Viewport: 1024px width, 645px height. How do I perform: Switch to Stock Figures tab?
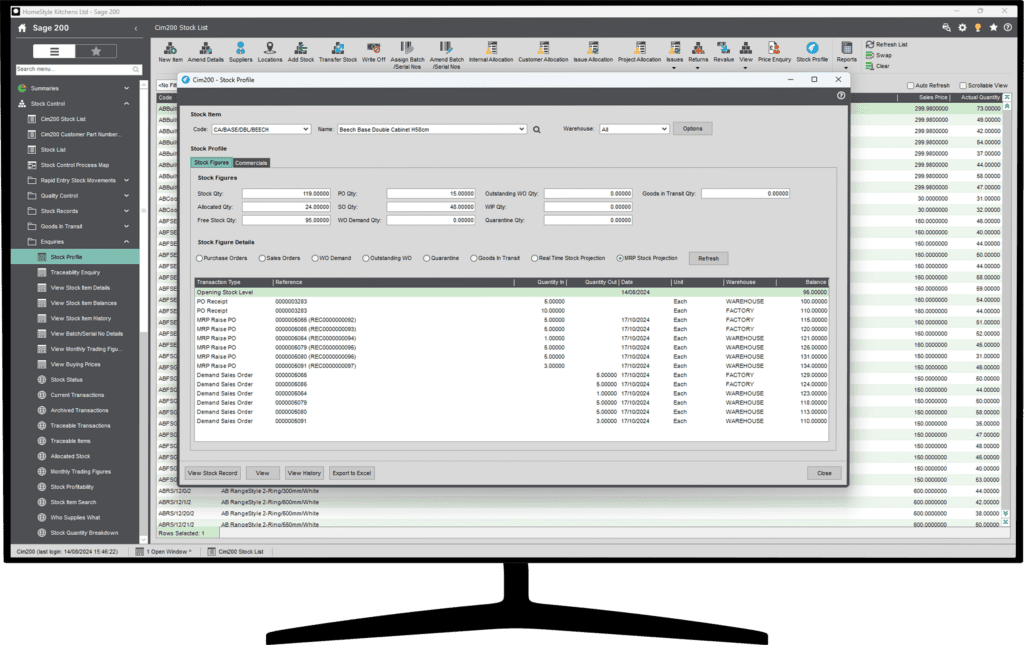pos(212,163)
